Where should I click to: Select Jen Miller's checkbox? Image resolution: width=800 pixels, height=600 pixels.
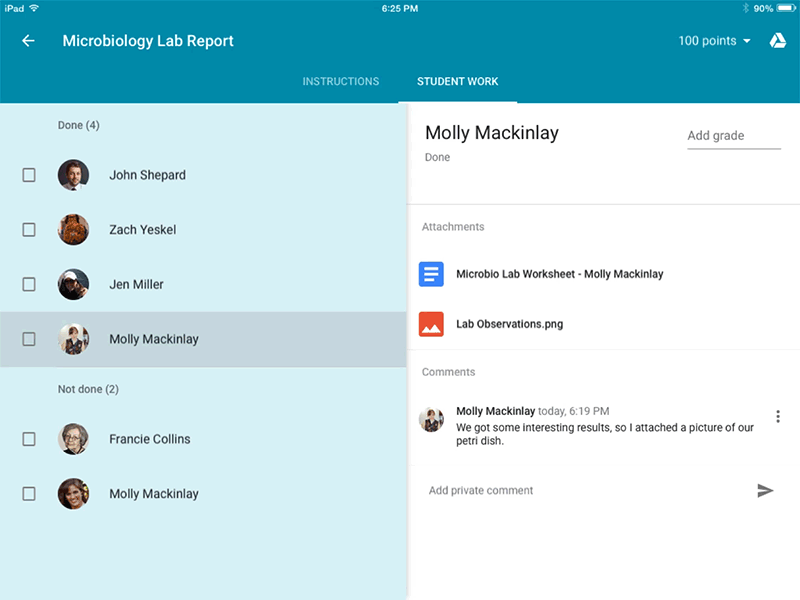(29, 284)
